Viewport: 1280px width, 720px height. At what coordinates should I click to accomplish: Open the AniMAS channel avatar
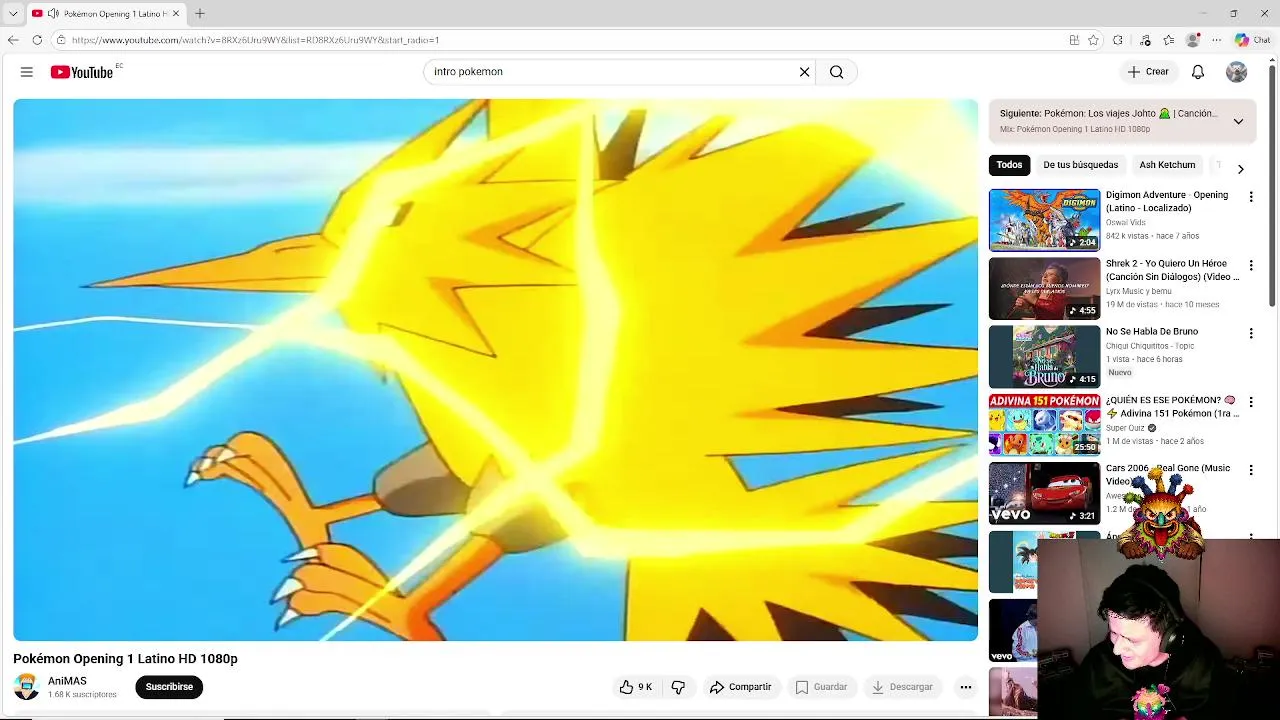coord(27,687)
